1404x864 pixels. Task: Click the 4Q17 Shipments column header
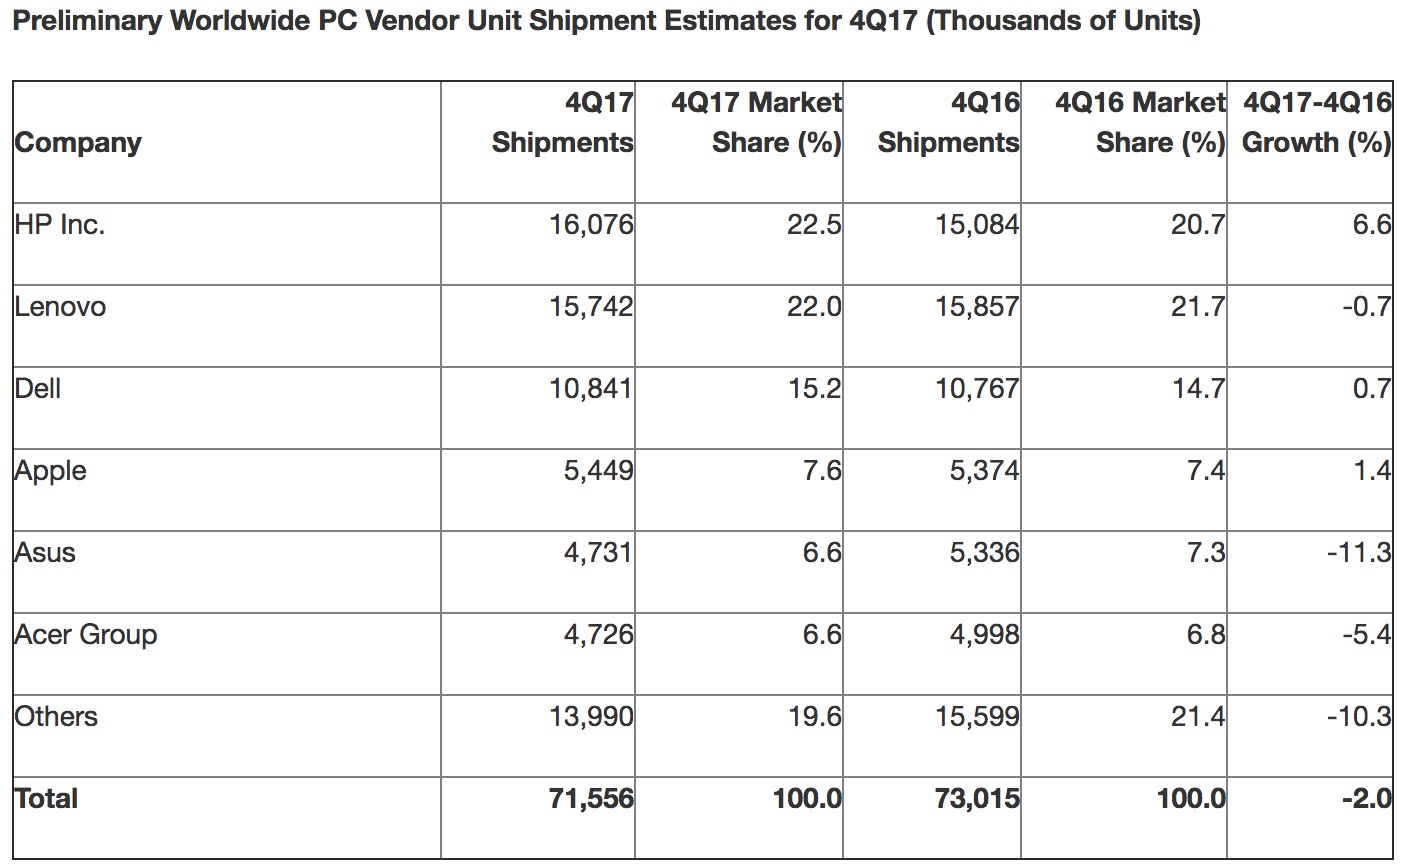(x=563, y=123)
